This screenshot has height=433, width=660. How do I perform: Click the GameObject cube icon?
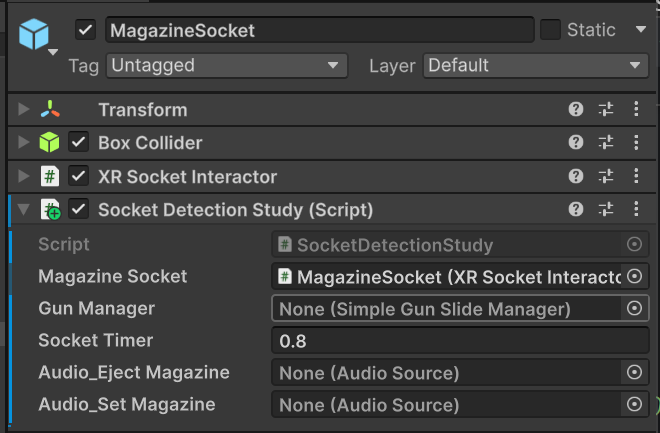[34, 33]
